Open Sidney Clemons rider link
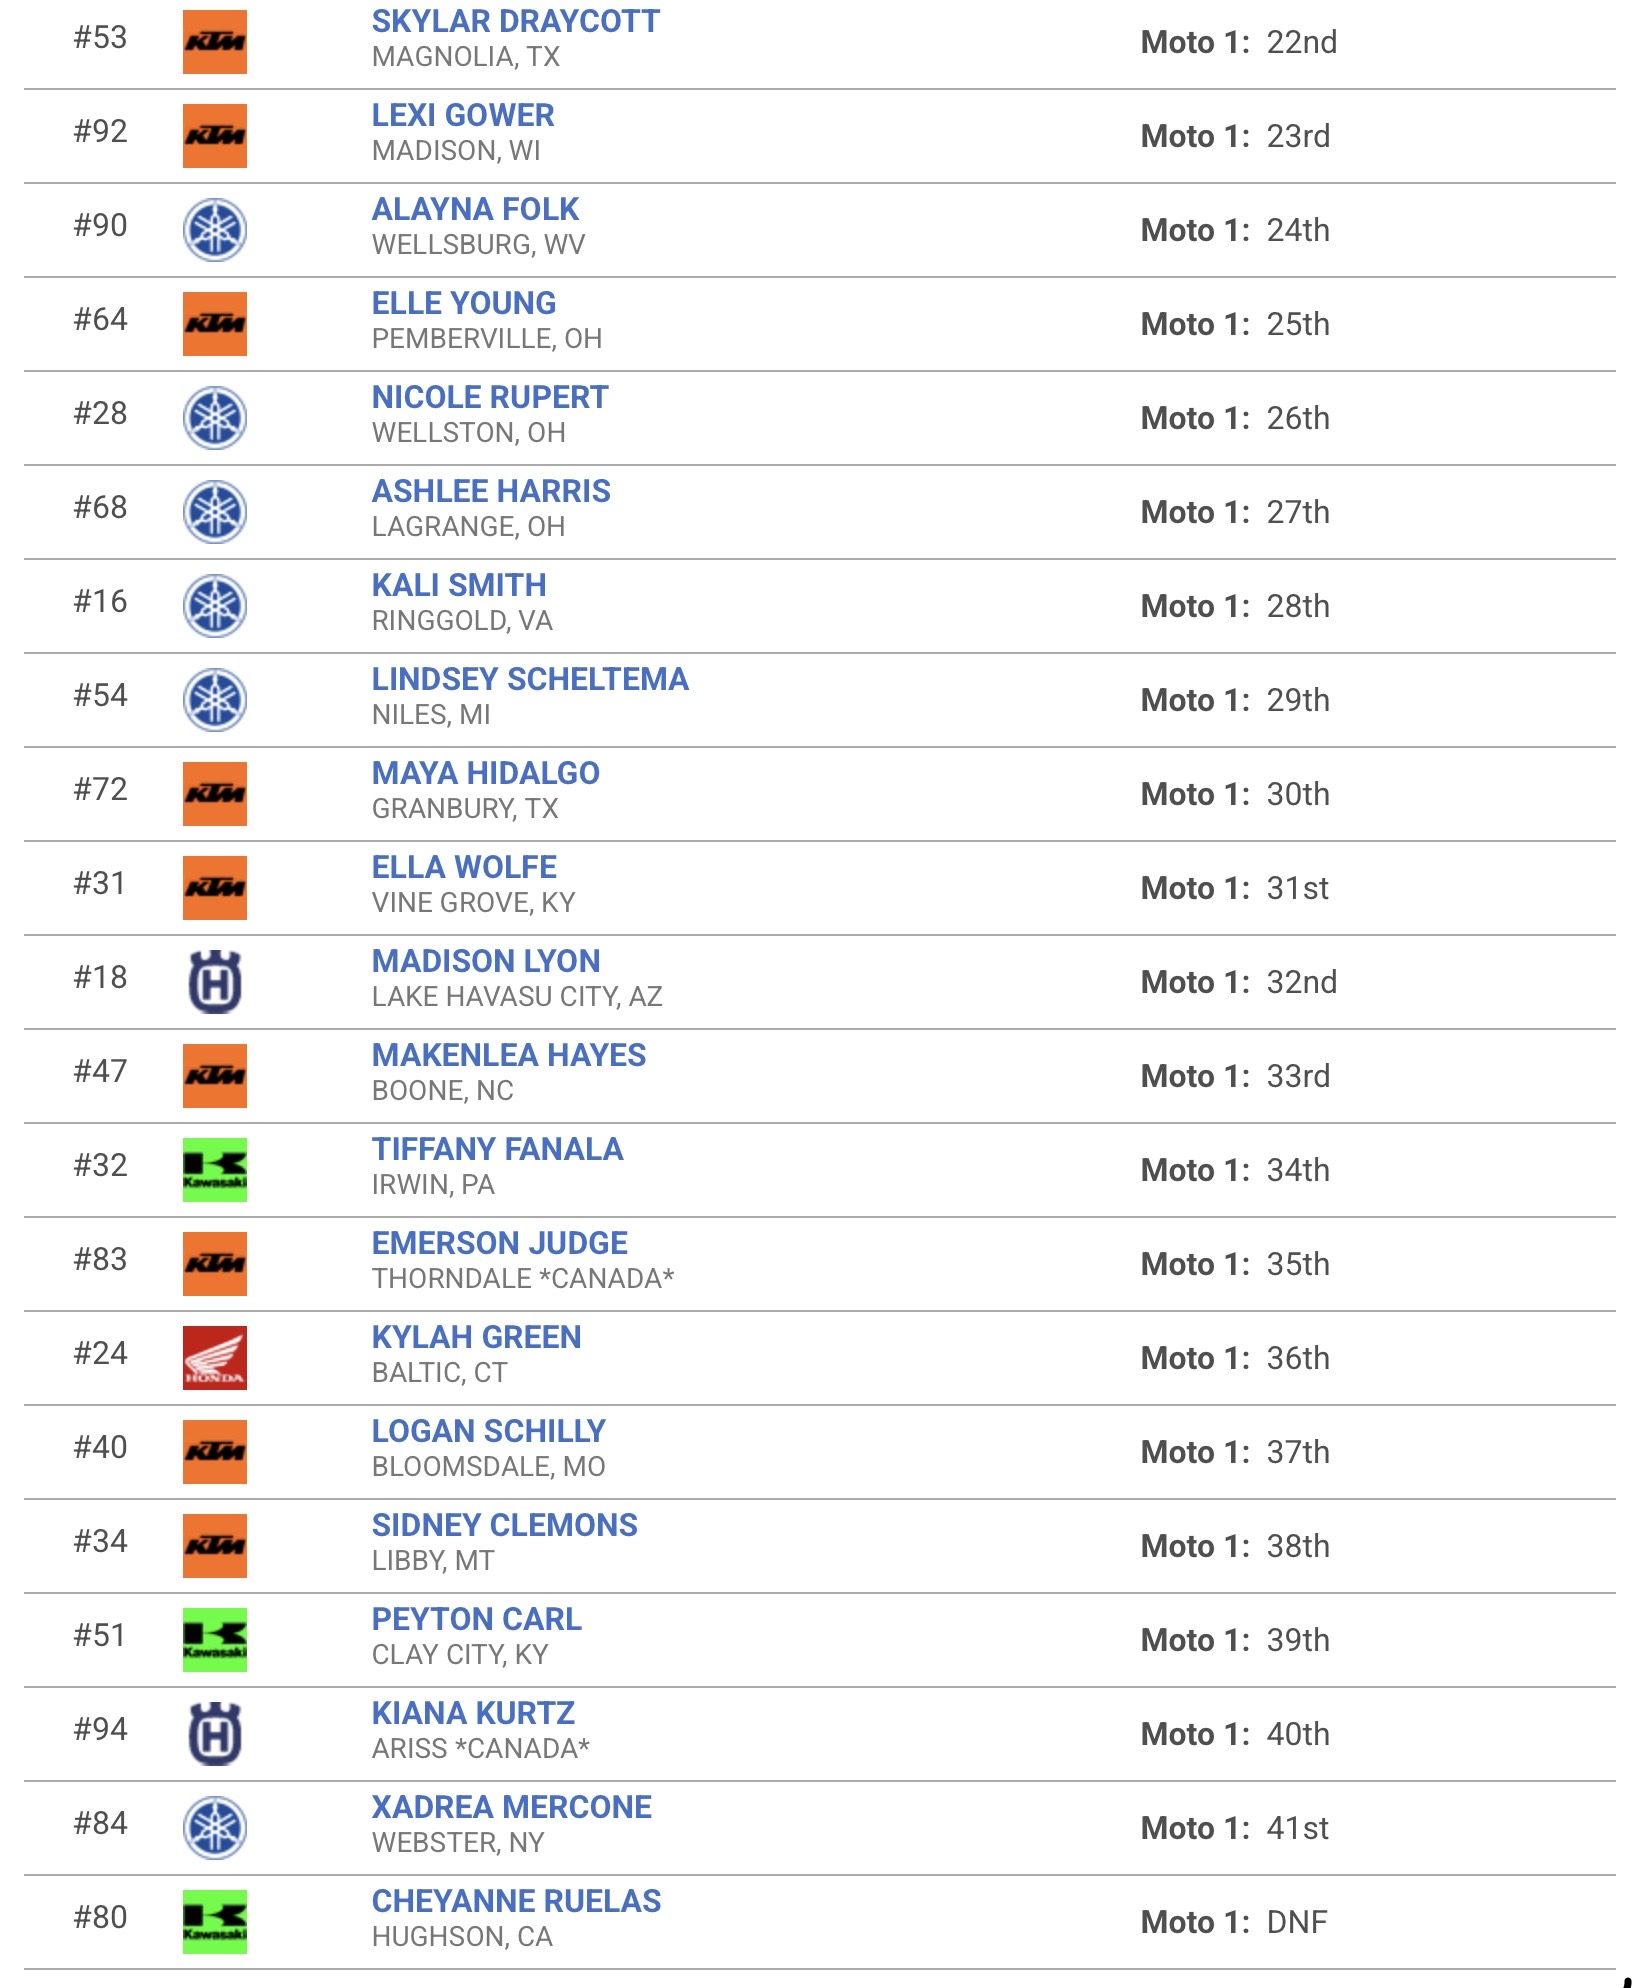Screen dimensions: 1640x1988 pyautogui.click(x=505, y=1525)
